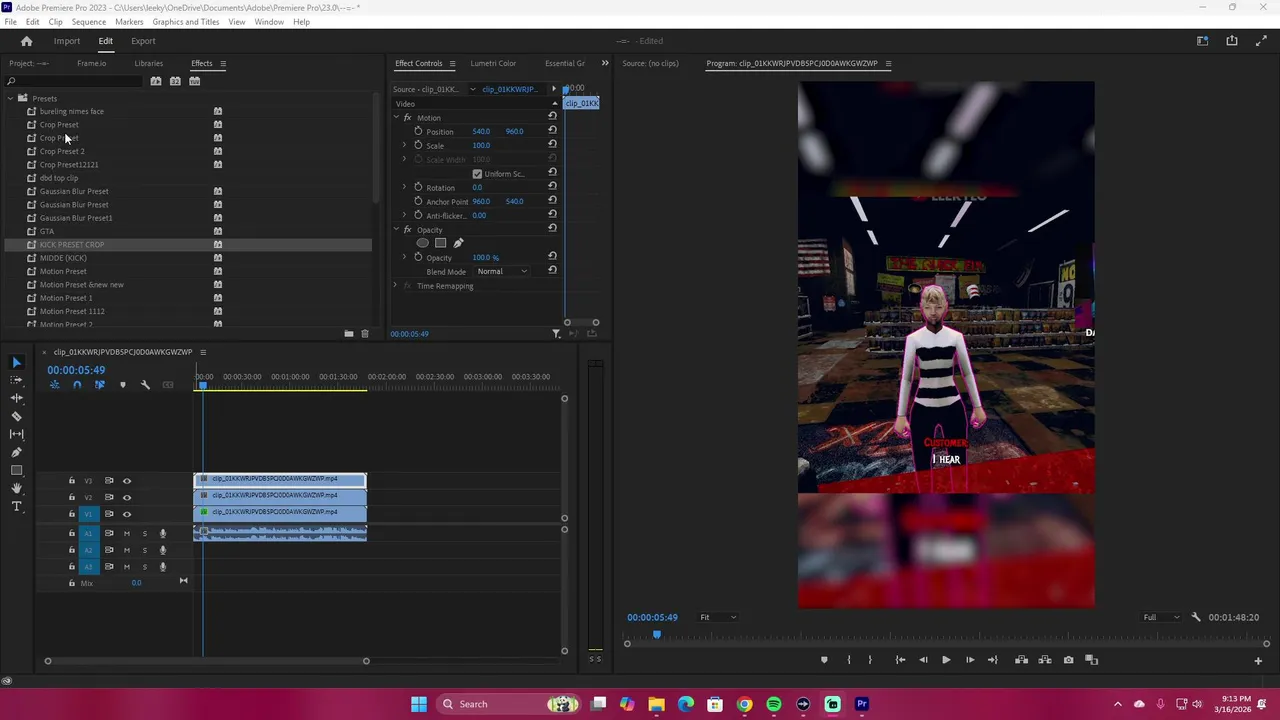Select the KICK PRESET CROP preset

pos(188,244)
